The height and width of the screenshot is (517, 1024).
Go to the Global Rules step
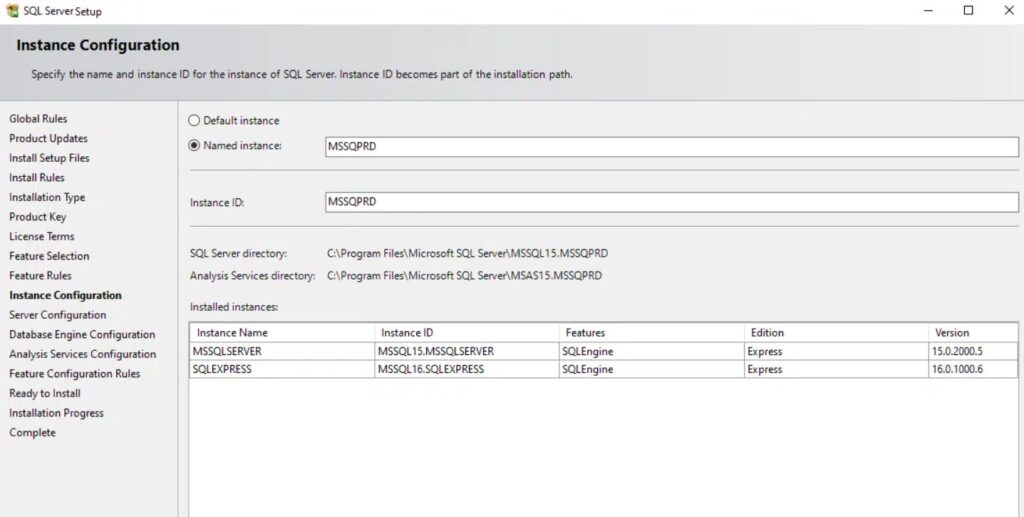point(38,119)
